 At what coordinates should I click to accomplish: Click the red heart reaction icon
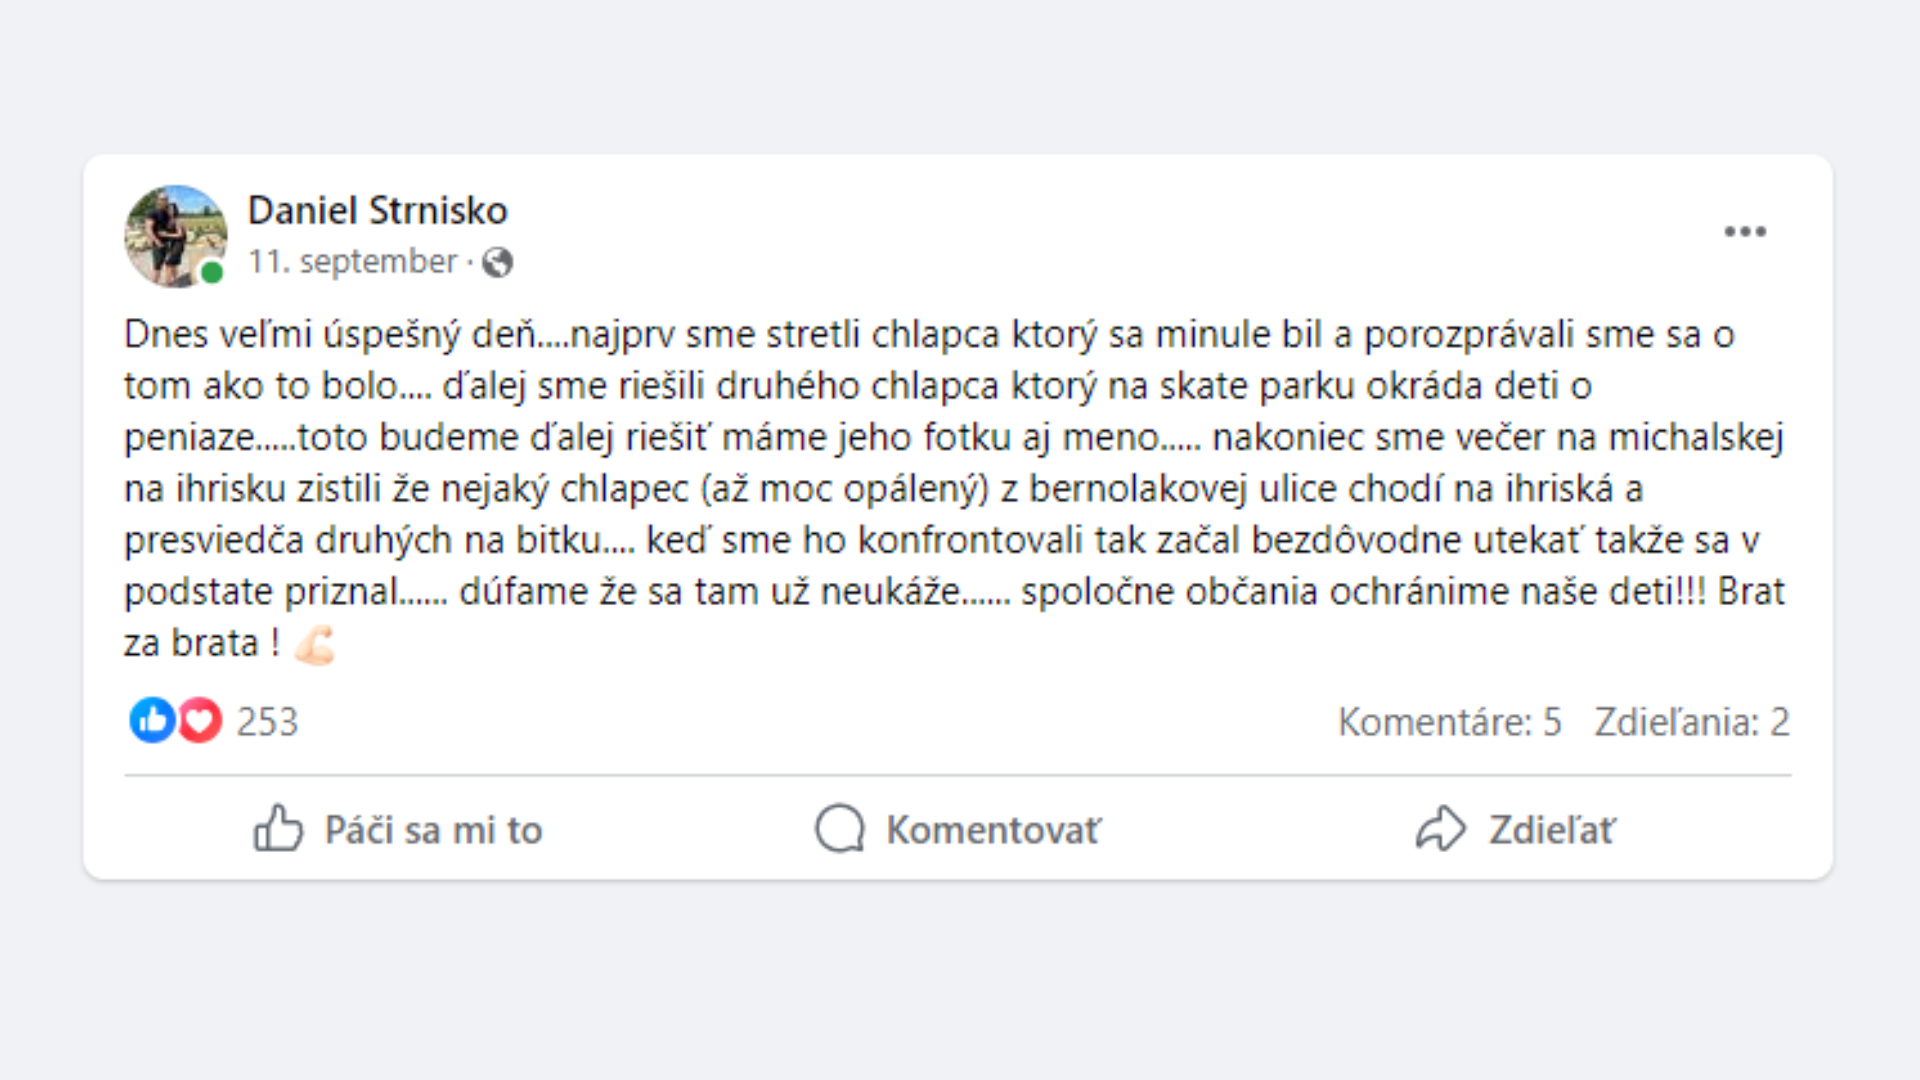click(x=200, y=720)
